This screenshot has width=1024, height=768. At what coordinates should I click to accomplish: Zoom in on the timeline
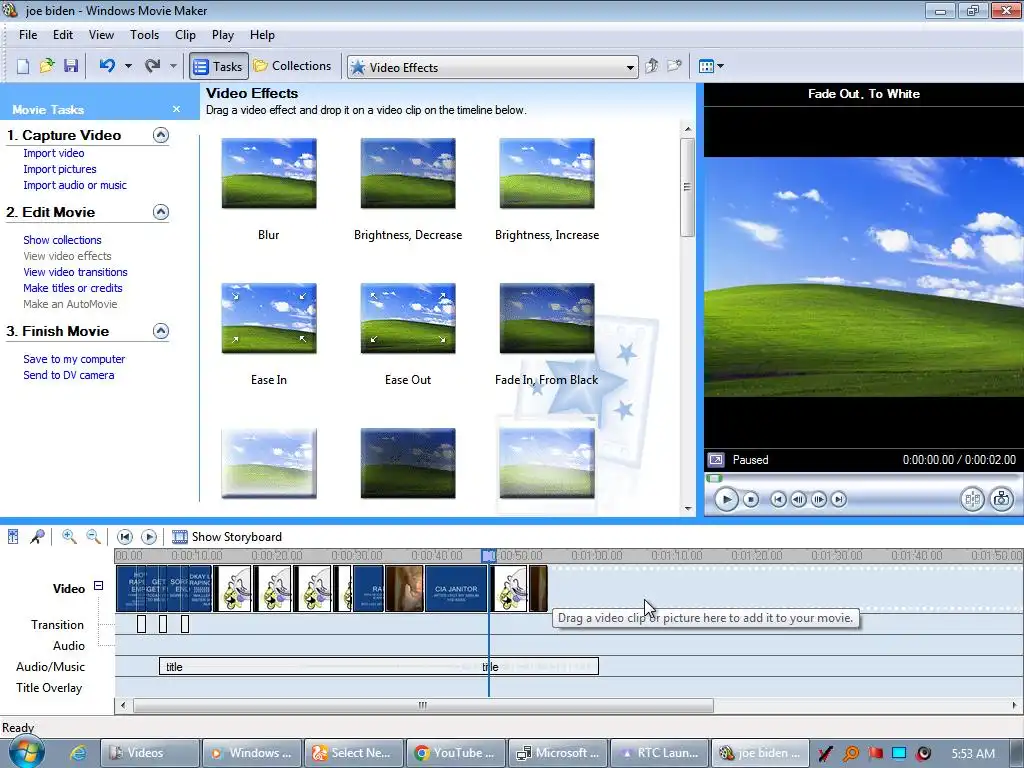pos(69,537)
